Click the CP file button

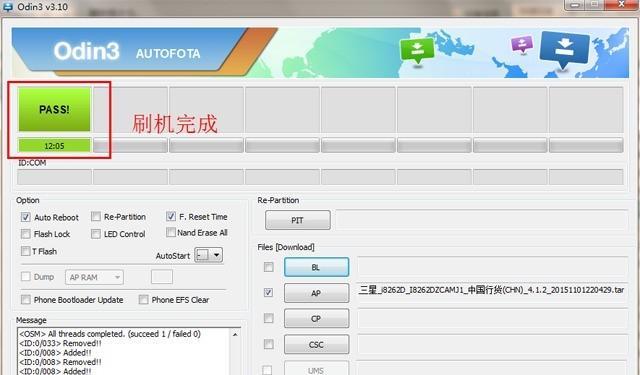click(x=316, y=319)
